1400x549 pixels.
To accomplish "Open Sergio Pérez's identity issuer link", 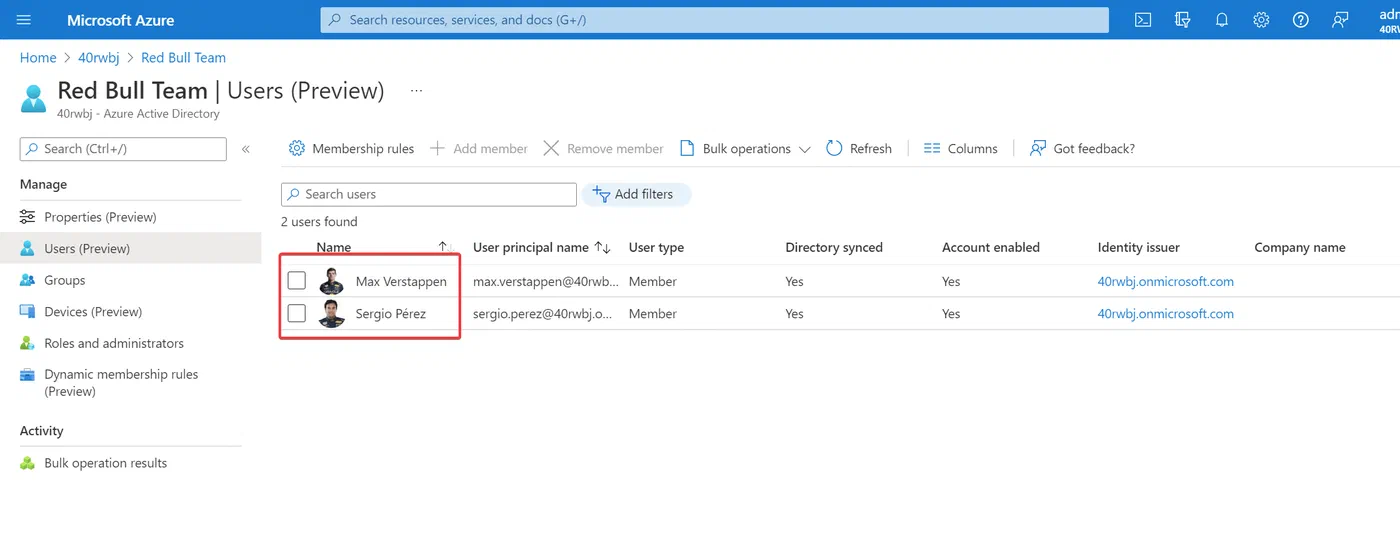I will coord(1165,313).
